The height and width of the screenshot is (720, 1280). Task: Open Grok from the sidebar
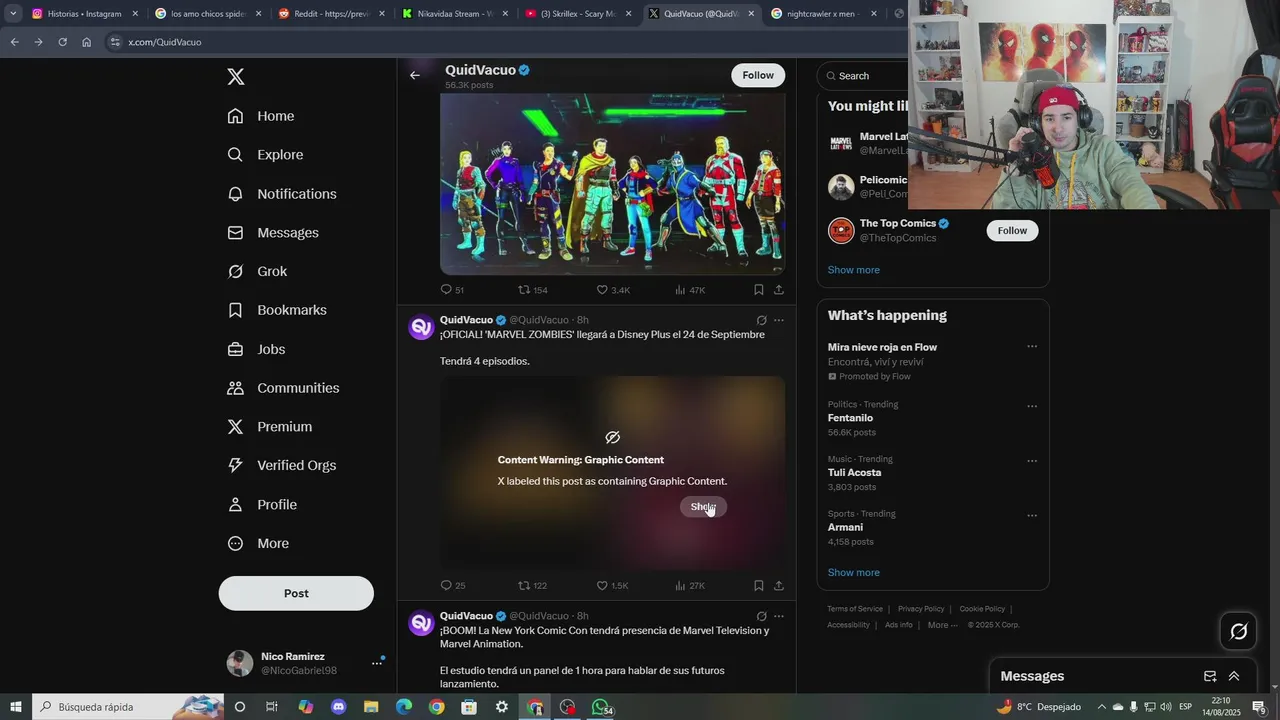[257, 272]
